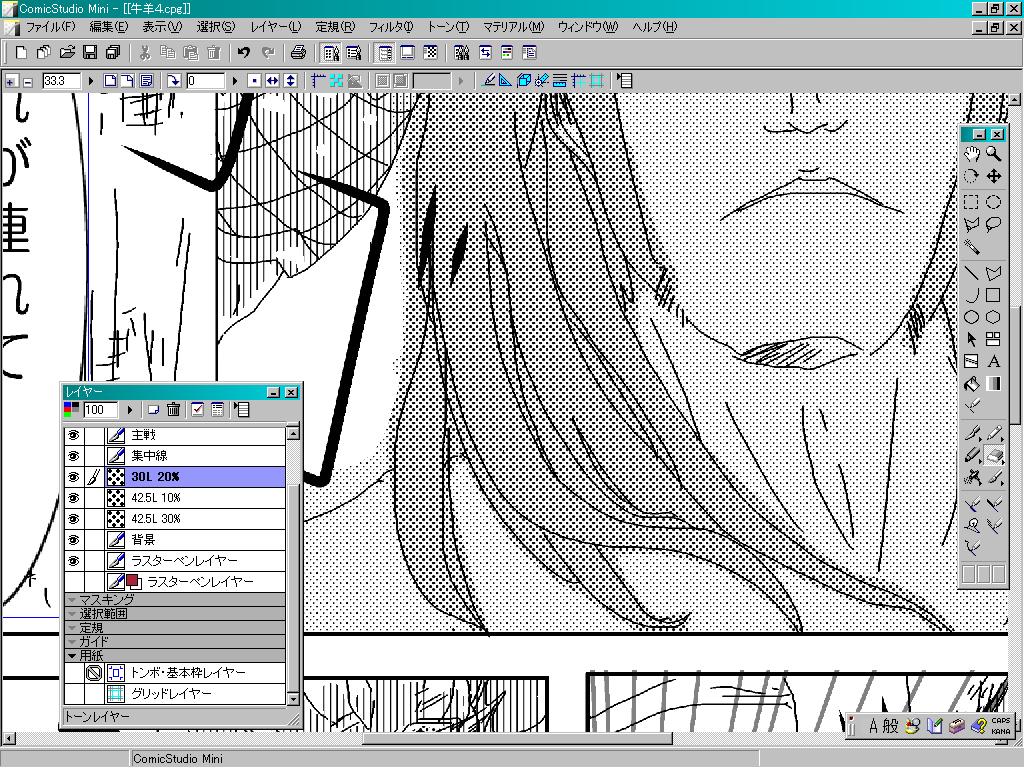This screenshot has width=1024, height=768.
Task: Click the Print icon in toolbar
Action: [x=298, y=52]
